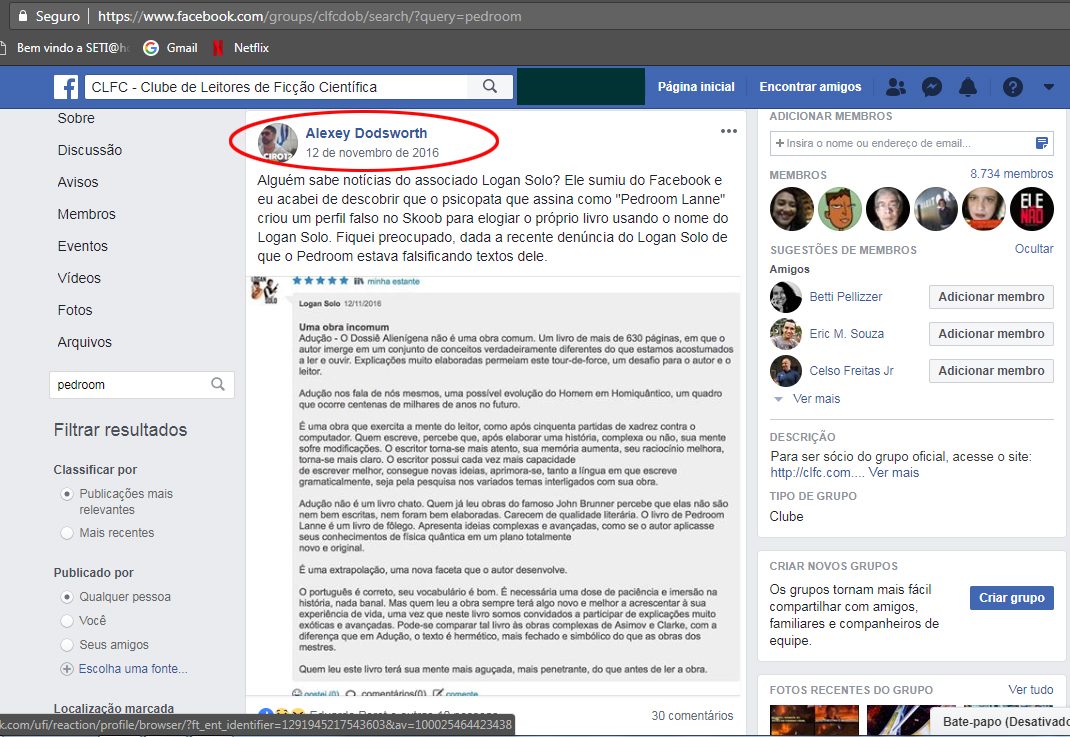
Task: Click Betti Pellizzer avatar
Action: pos(785,297)
